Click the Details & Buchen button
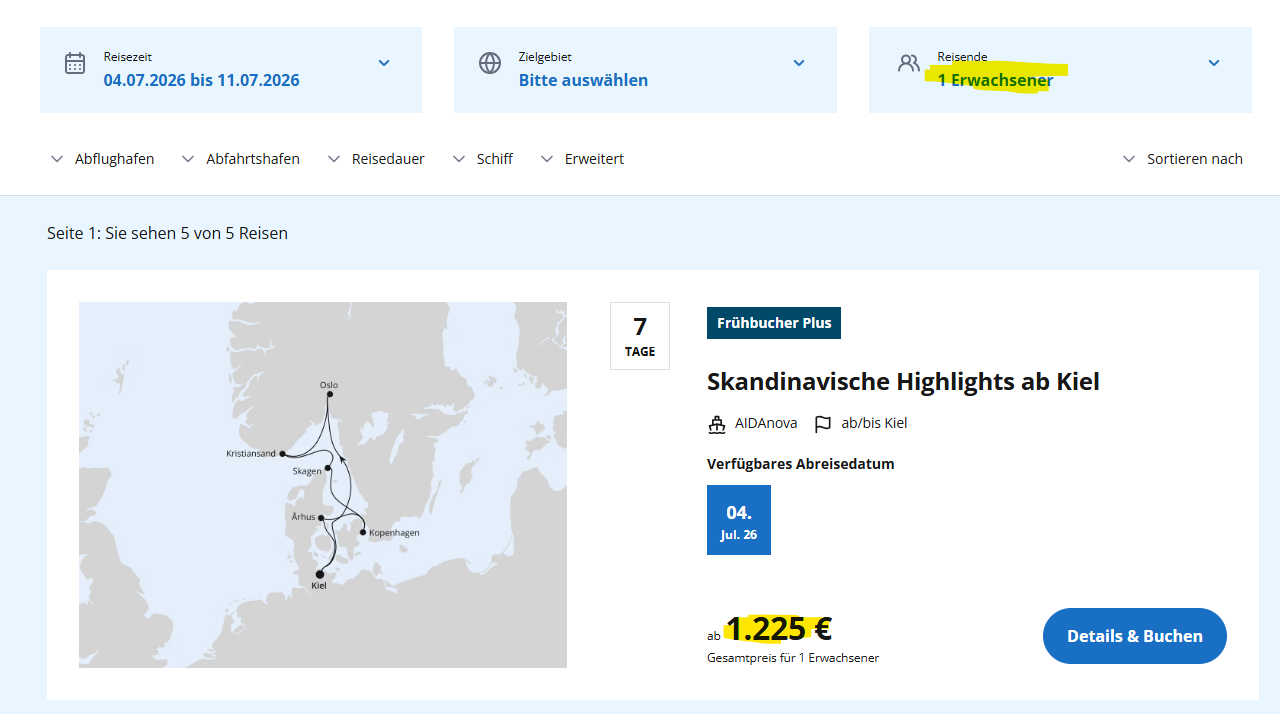This screenshot has height=714, width=1280. click(1135, 636)
